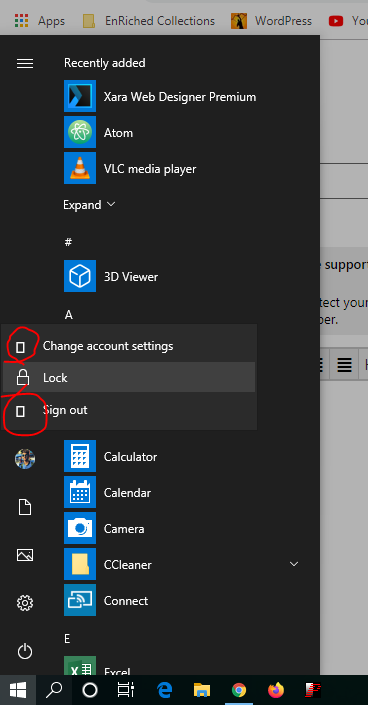This screenshot has width=368, height=705.
Task: Expand the CCleaner folder chevron
Action: click(x=294, y=564)
